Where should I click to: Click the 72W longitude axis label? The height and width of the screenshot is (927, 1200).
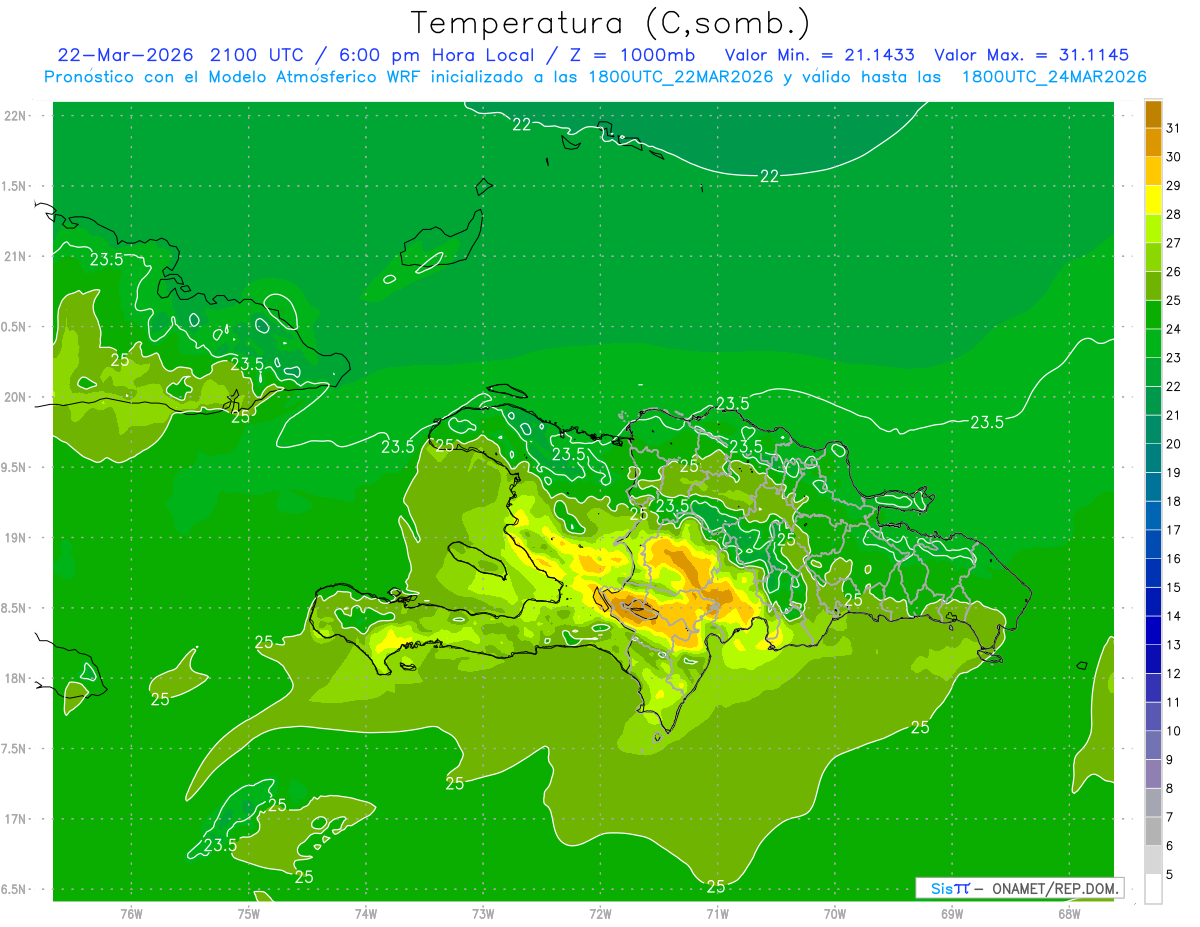(600, 913)
